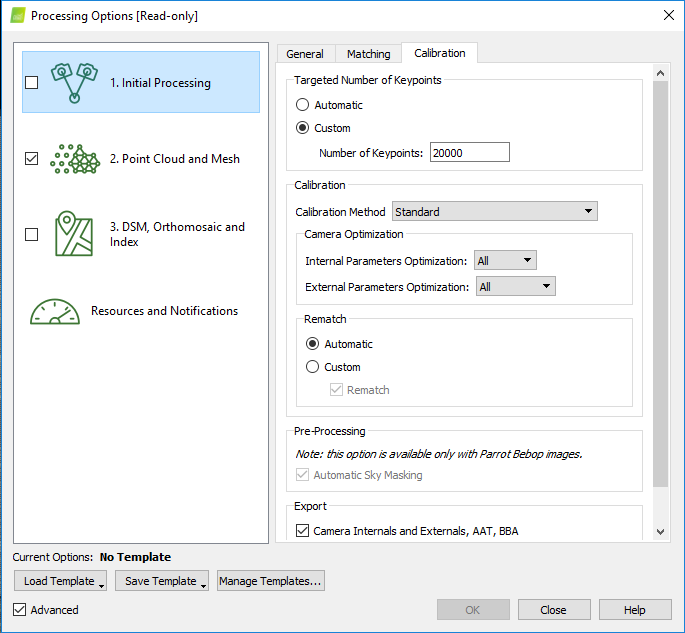Click the Load Template button
Viewport: 685px width, 633px height.
61,581
